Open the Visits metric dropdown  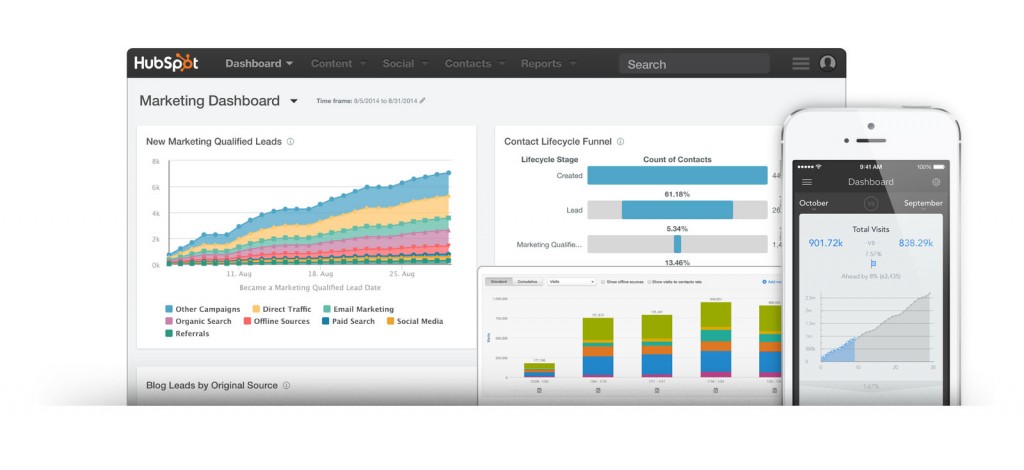571,282
